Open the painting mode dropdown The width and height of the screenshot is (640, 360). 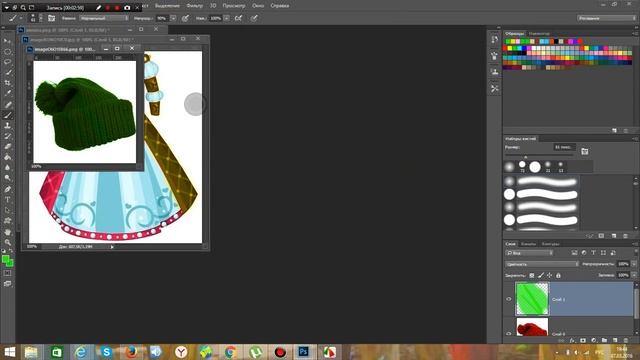point(104,18)
